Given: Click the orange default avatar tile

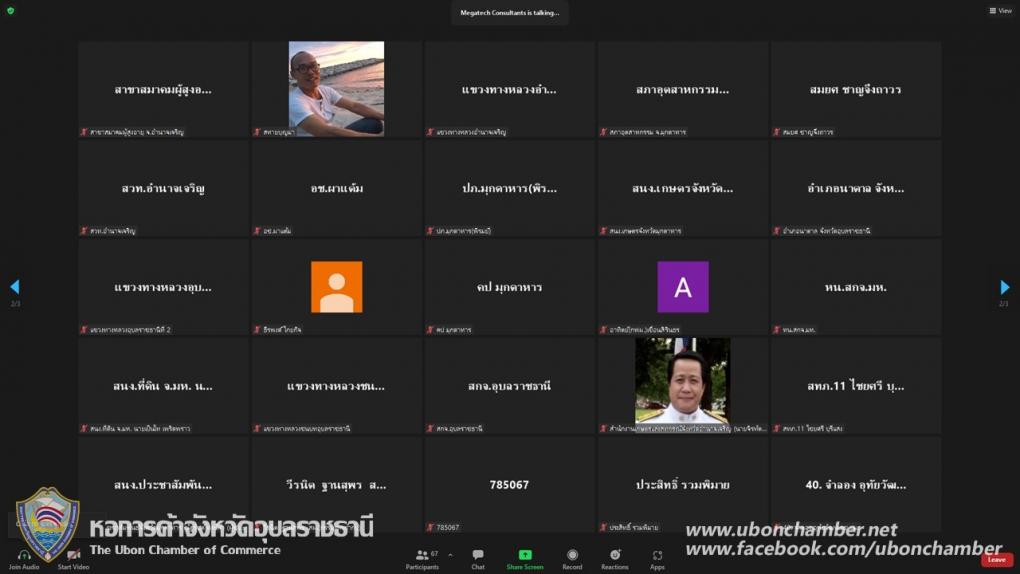Looking at the screenshot, I should click(336, 287).
